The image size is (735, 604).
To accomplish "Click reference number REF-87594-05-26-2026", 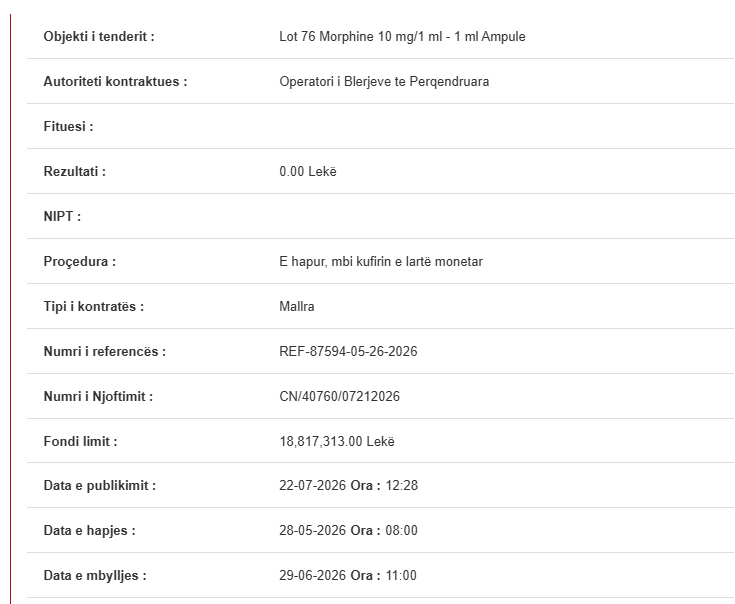I will point(348,351).
